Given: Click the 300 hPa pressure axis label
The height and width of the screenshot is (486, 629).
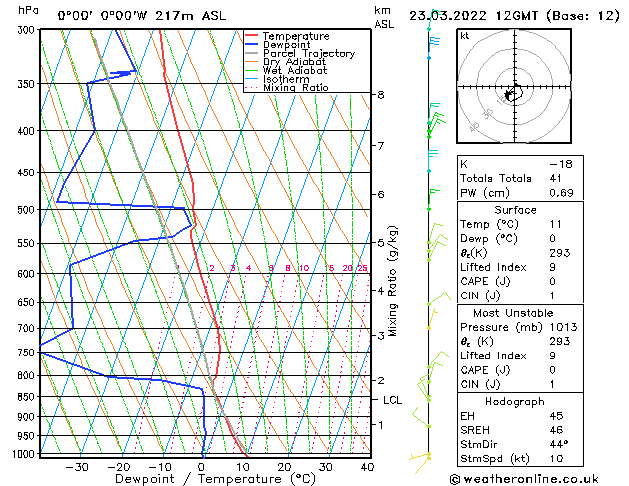Looking at the screenshot, I should (28, 30).
